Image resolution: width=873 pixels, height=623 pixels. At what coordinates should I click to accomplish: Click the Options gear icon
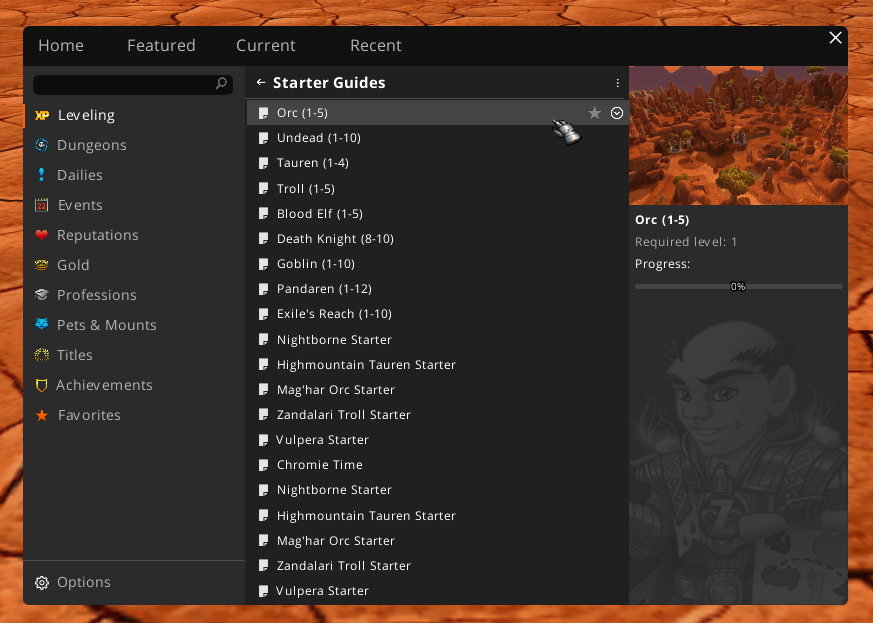41,582
